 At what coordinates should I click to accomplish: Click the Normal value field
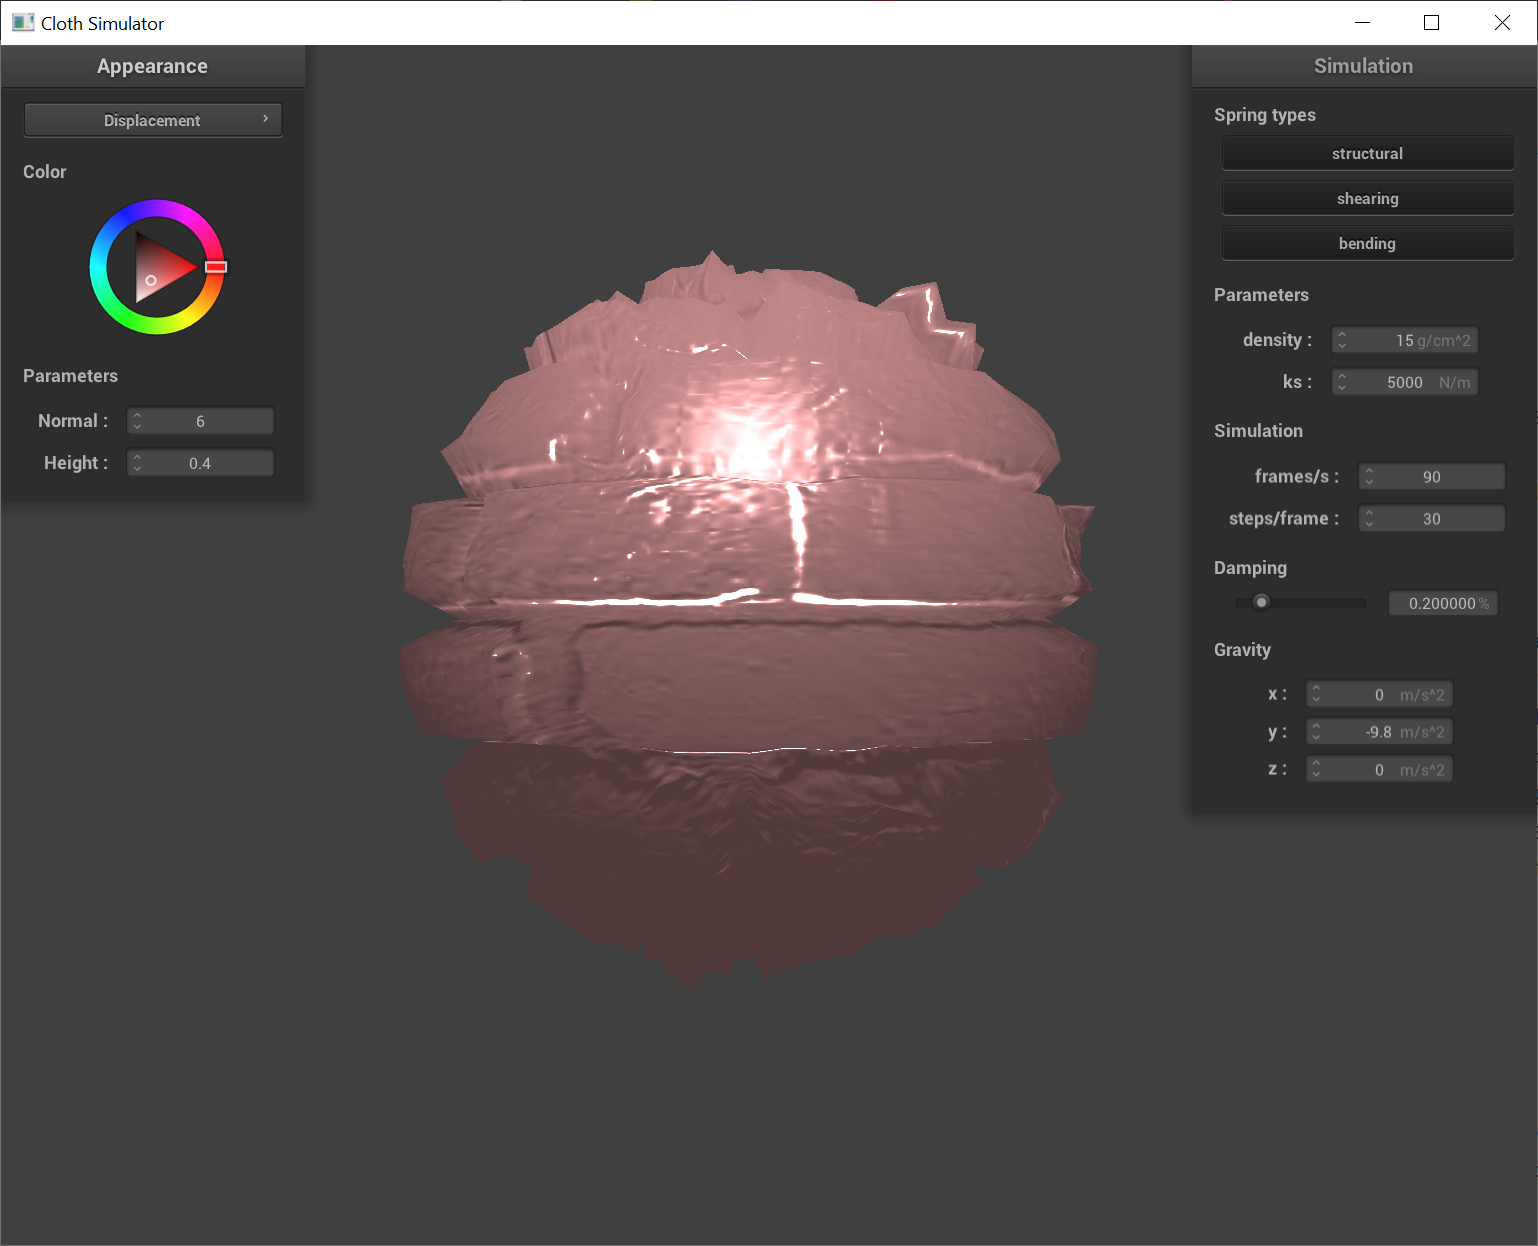point(200,421)
